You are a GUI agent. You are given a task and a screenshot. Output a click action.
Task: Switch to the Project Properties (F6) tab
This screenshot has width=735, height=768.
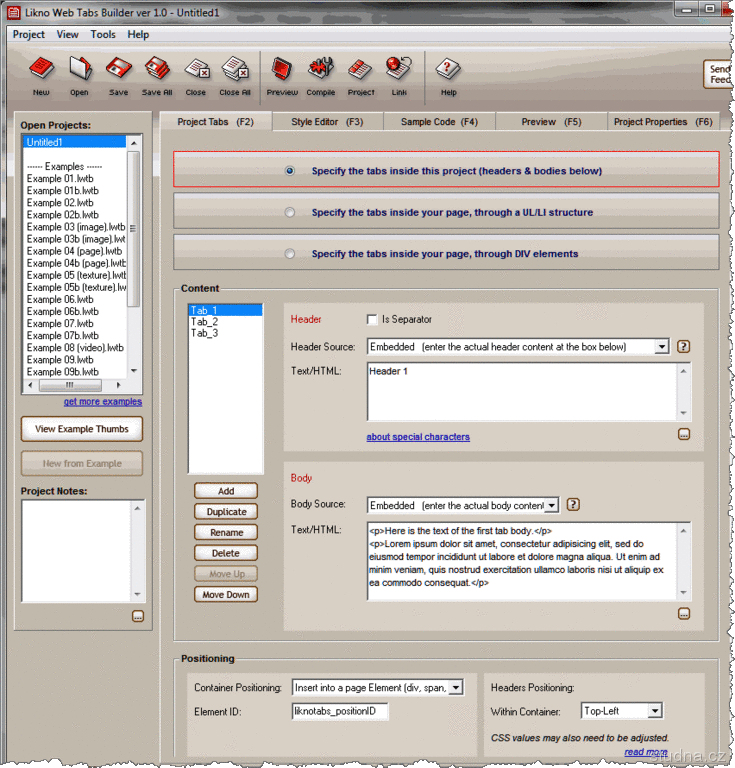pos(663,122)
